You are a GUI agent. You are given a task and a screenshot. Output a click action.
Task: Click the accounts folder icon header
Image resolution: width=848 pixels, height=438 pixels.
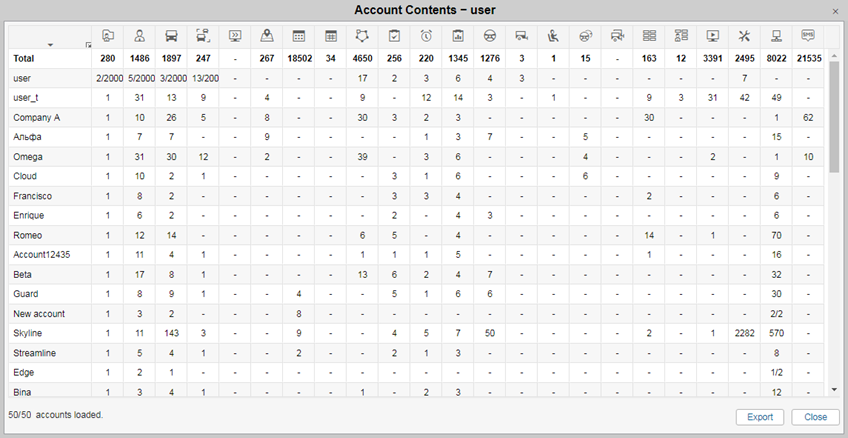(x=108, y=36)
